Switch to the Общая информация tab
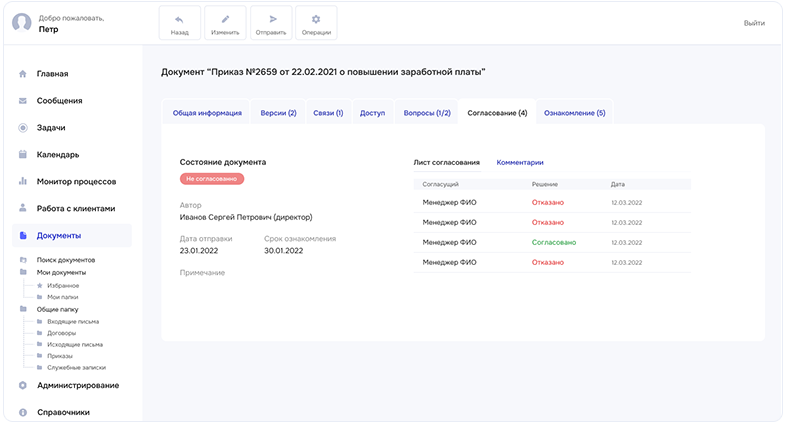 (207, 113)
